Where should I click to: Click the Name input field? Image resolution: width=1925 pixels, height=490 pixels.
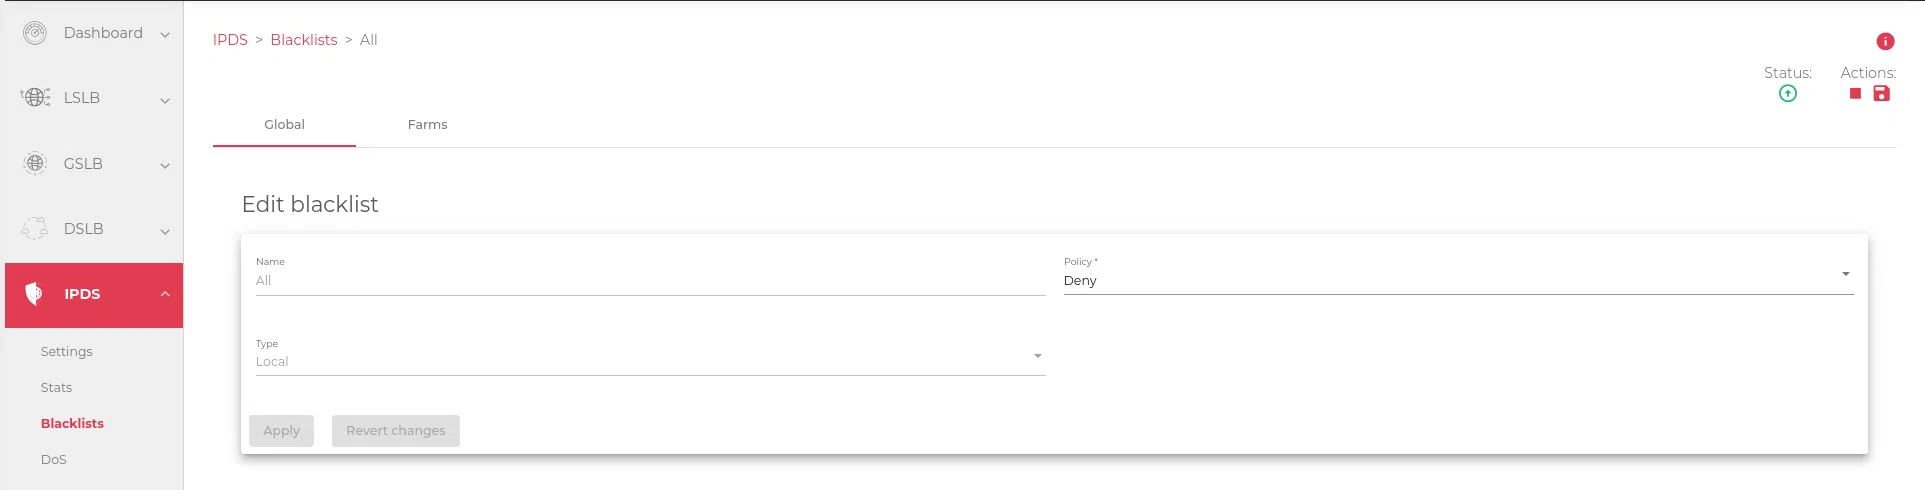pos(650,280)
